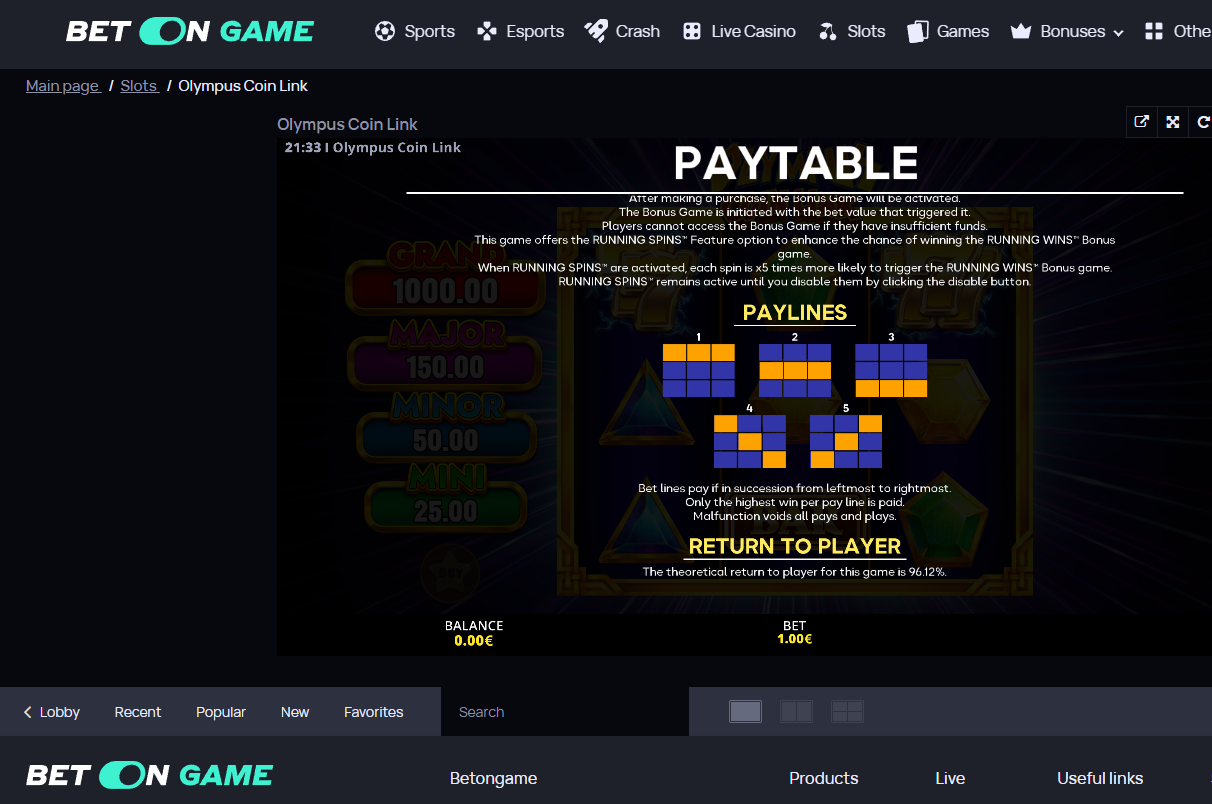Click the 21:33 game clock text
This screenshot has width=1212, height=804.
tap(303, 147)
